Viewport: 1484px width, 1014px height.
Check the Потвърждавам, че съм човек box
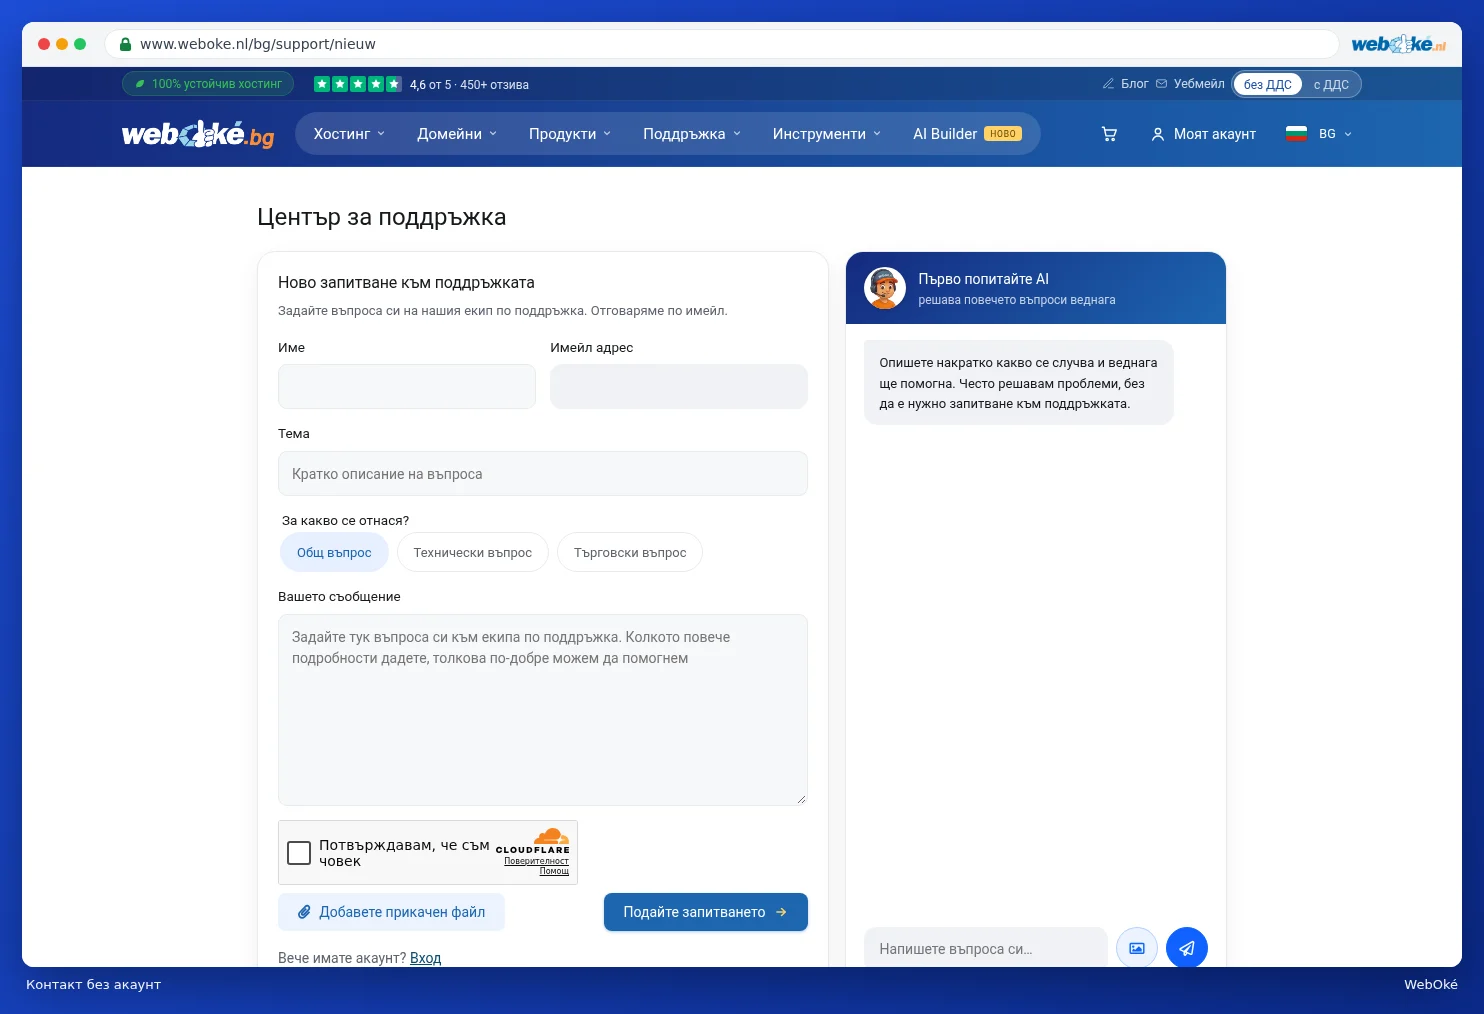(x=299, y=853)
